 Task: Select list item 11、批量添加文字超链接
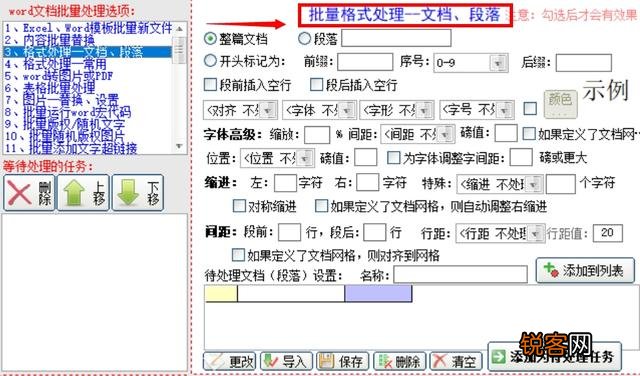click(71, 148)
